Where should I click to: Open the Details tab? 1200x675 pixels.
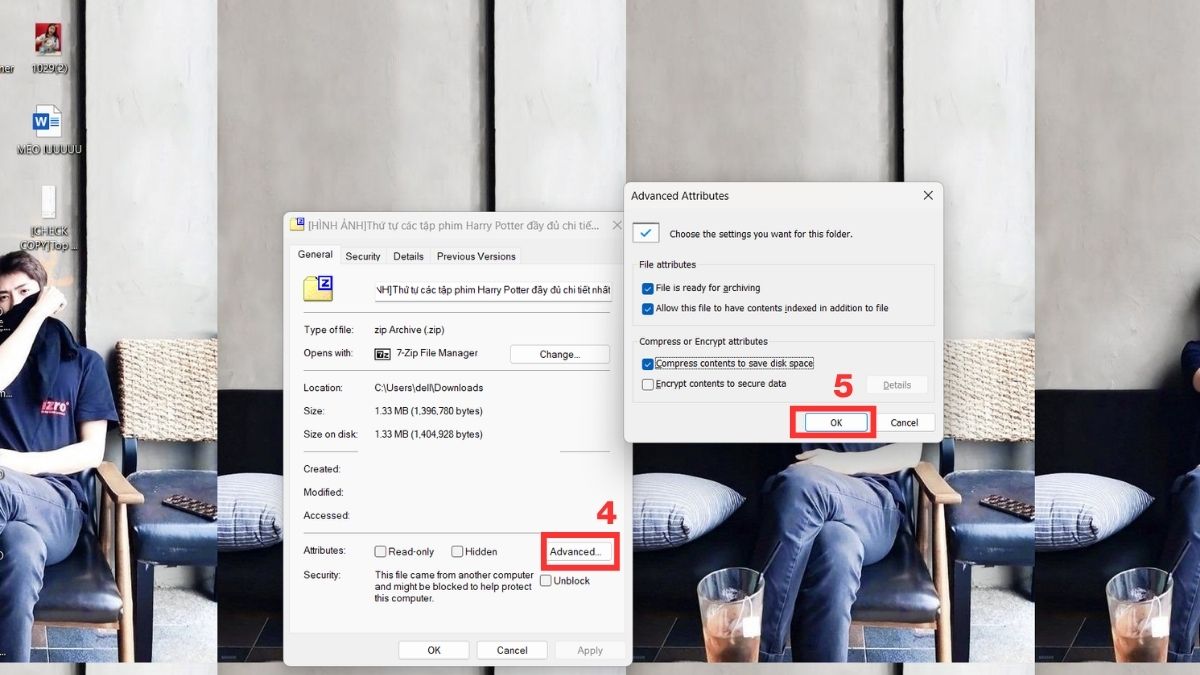(408, 256)
